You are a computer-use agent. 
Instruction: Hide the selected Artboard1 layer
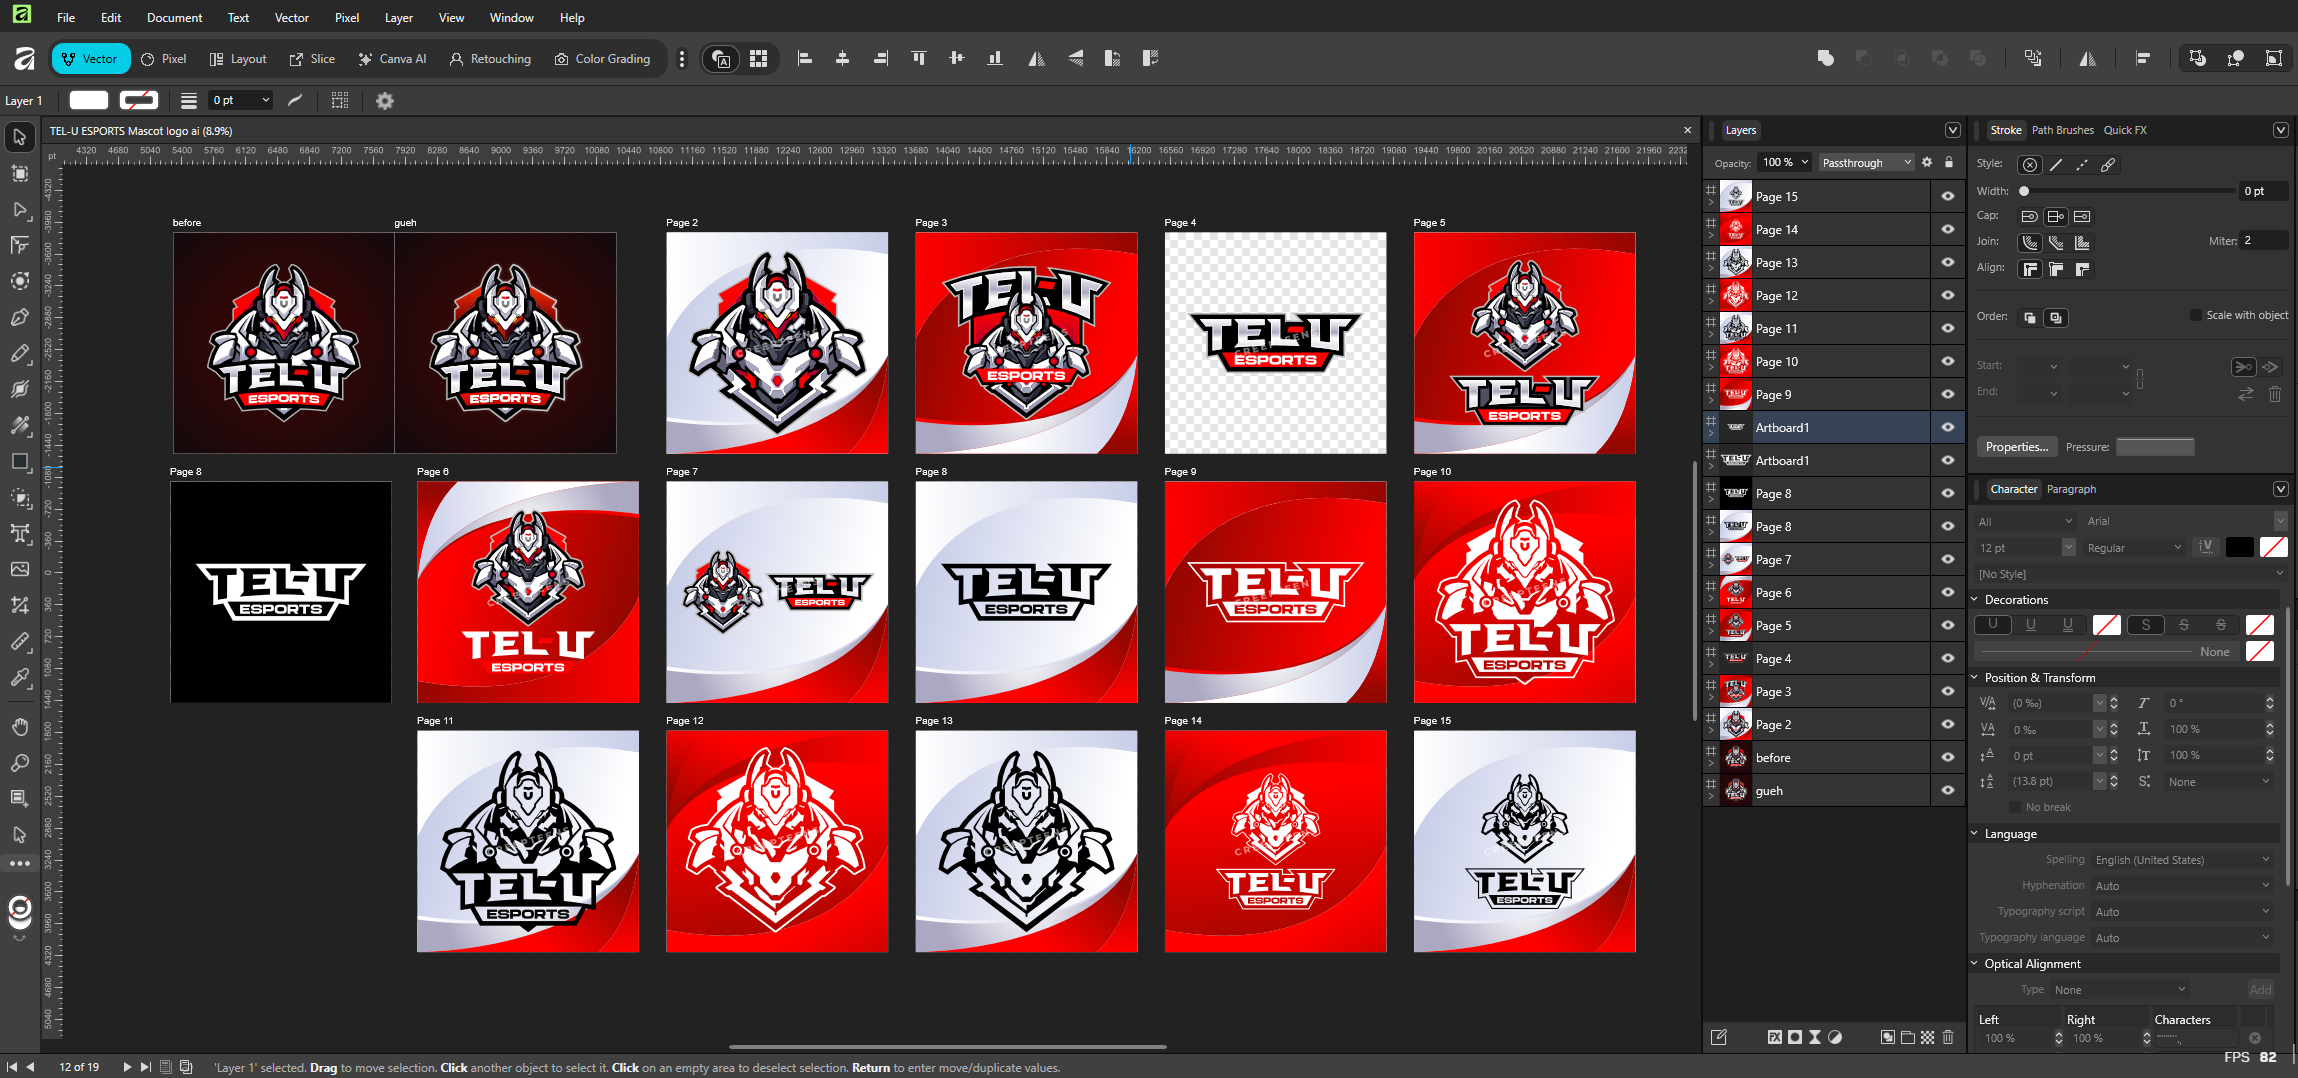1948,427
